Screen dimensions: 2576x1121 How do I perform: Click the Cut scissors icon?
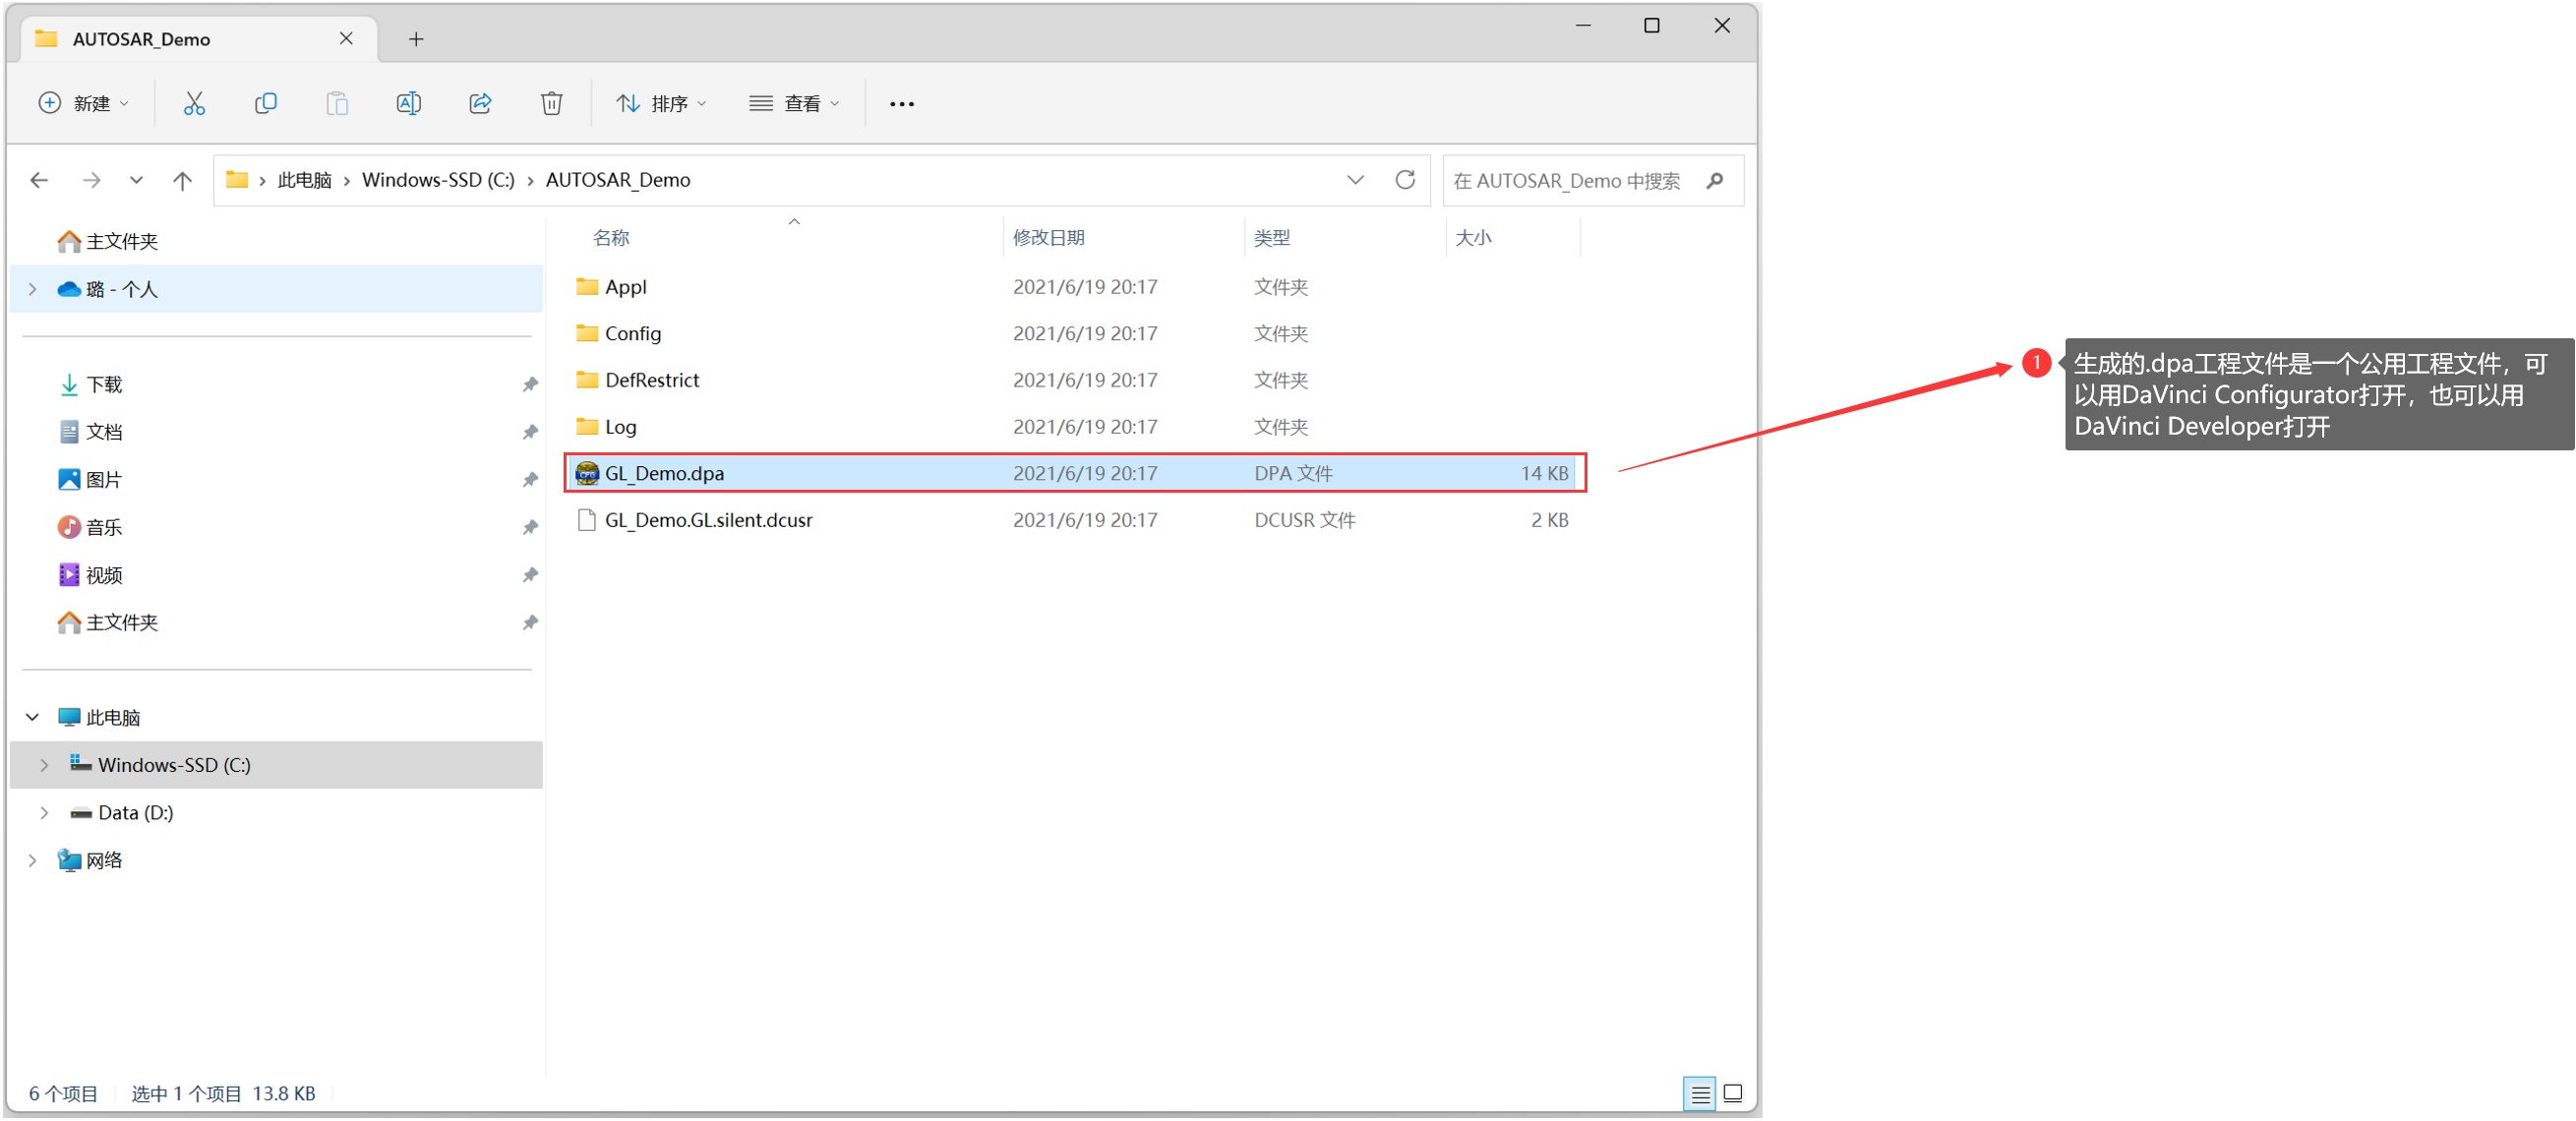194,103
